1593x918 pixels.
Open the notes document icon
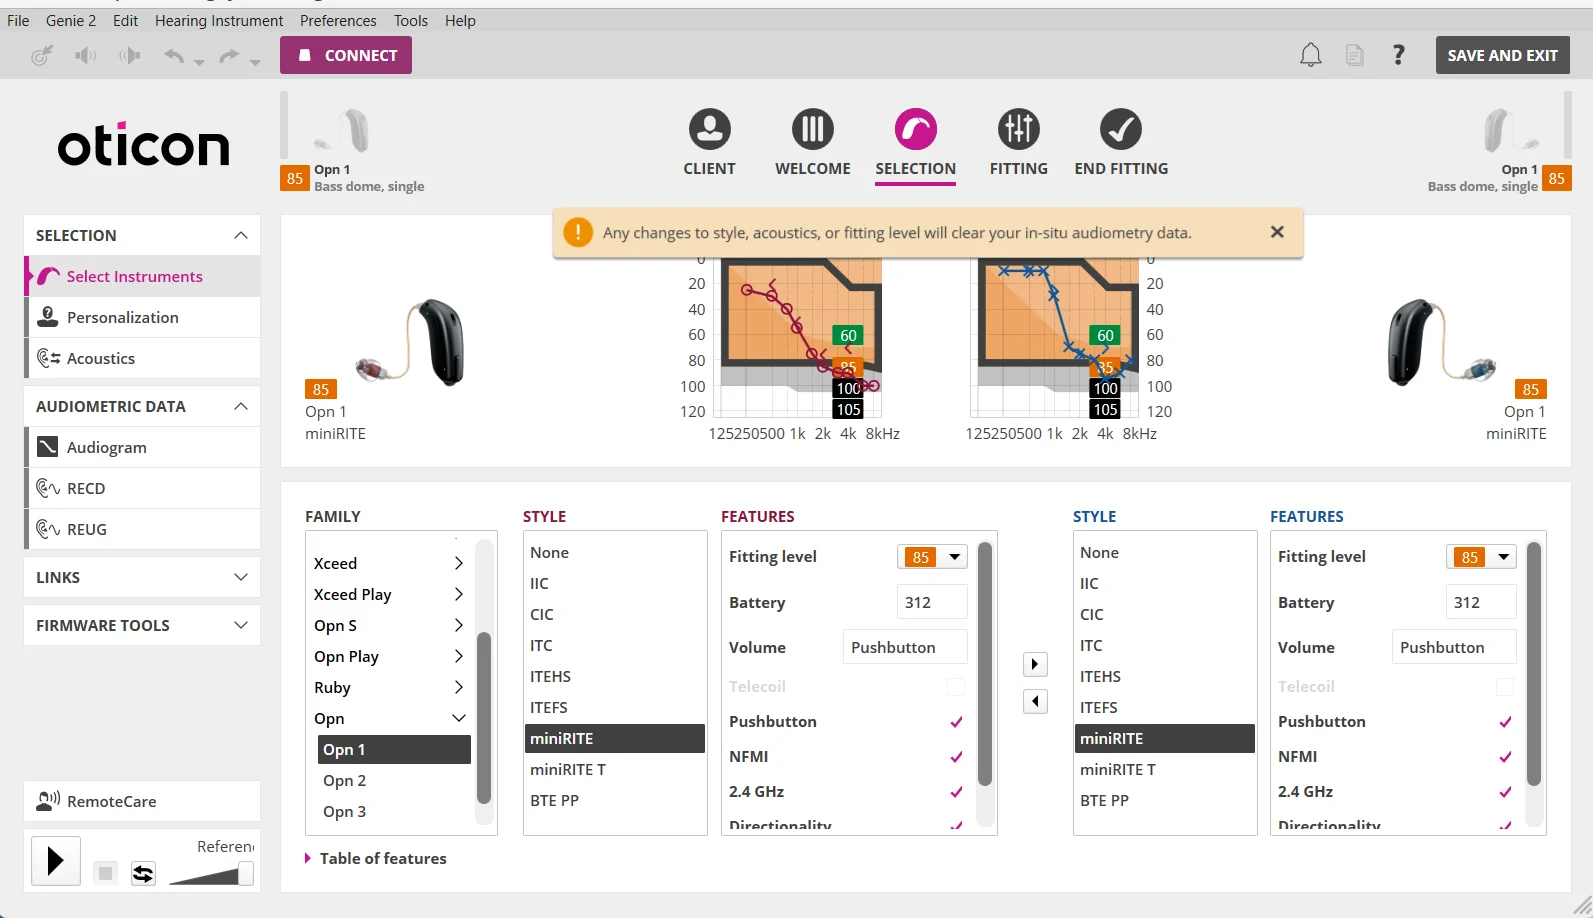point(1354,55)
